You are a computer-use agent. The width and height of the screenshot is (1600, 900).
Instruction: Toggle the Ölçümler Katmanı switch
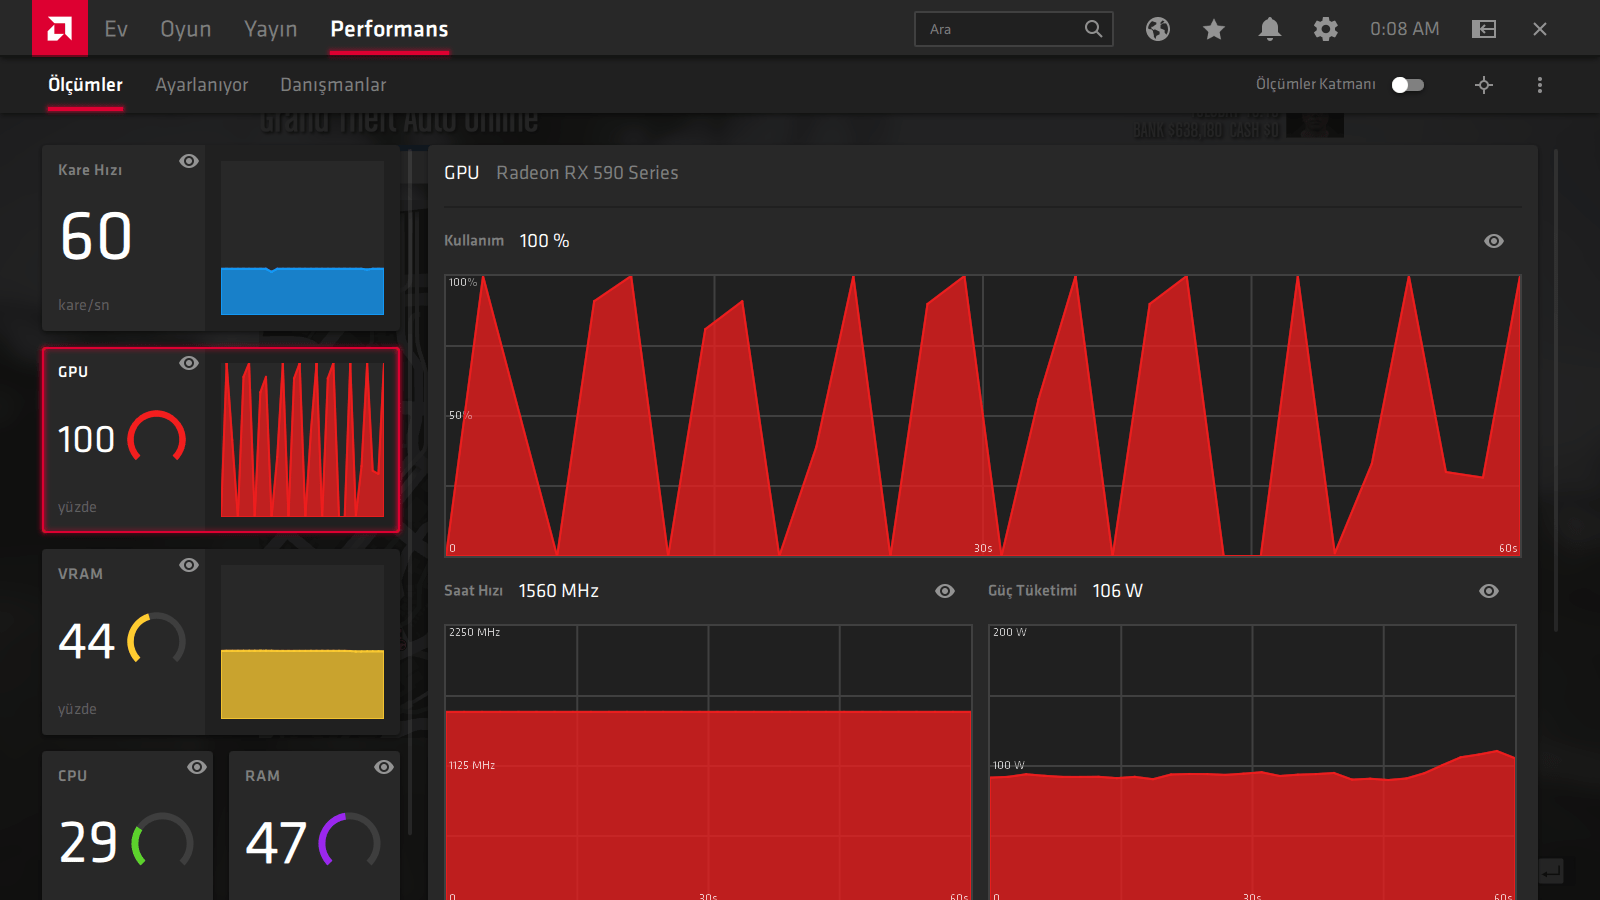click(1408, 85)
